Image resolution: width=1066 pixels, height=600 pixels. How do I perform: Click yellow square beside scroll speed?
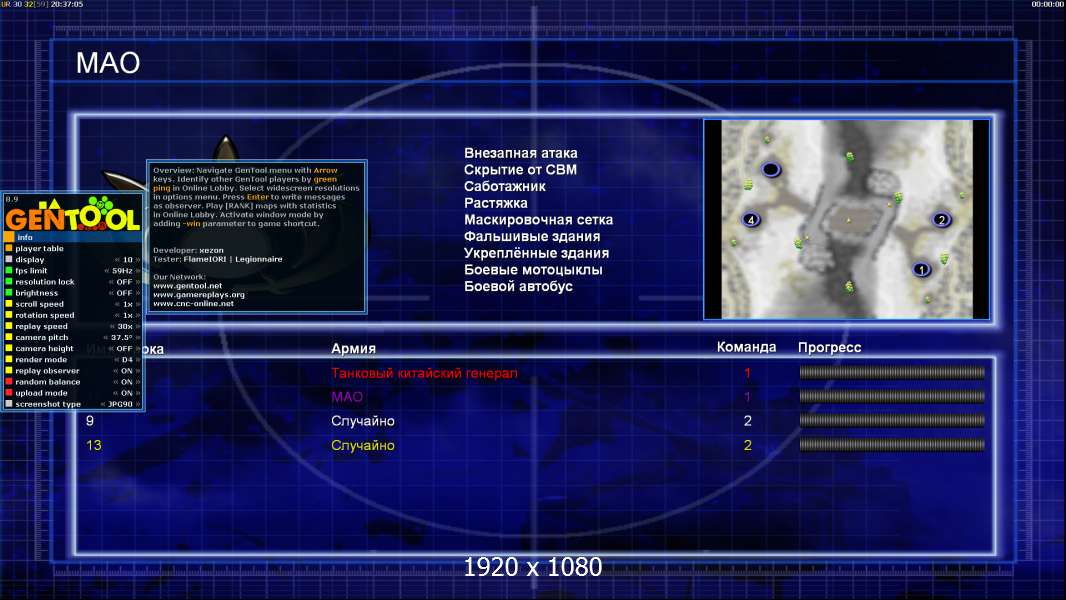[9, 304]
